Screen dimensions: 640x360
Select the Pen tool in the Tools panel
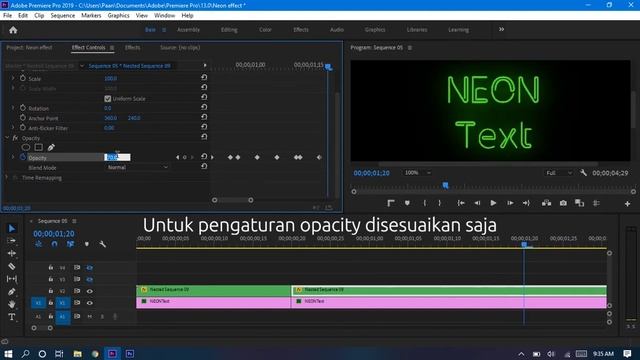(12, 291)
